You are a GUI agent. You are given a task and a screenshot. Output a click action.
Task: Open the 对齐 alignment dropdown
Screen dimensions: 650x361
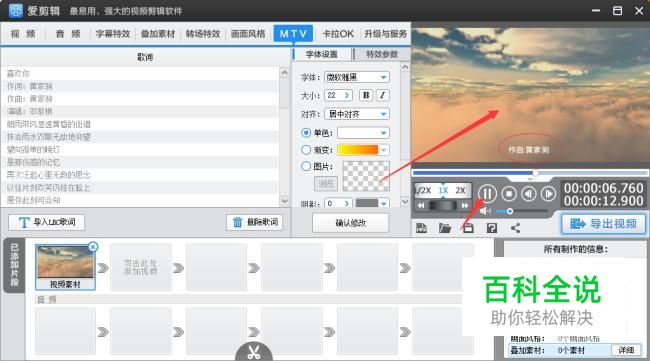pos(357,114)
